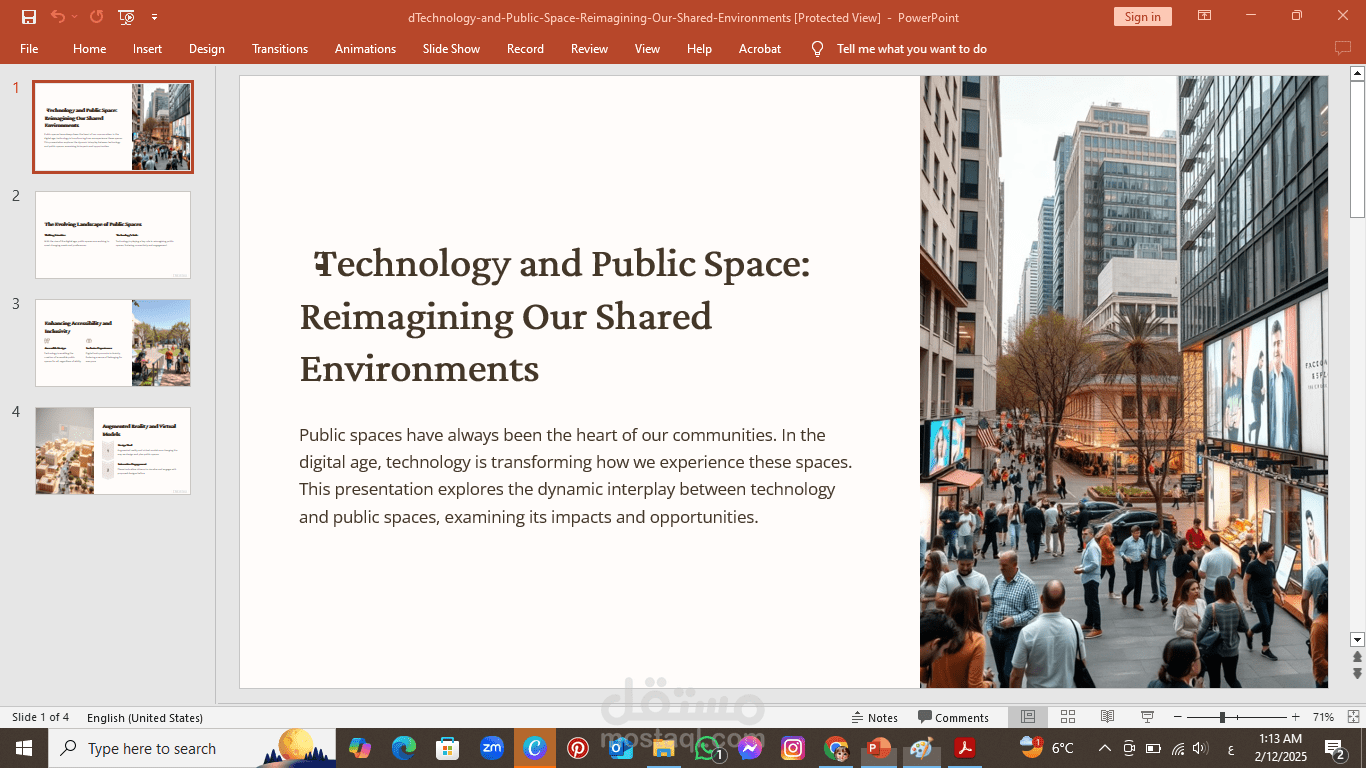
Task: Select slide 1 thumbnail
Action: click(113, 127)
